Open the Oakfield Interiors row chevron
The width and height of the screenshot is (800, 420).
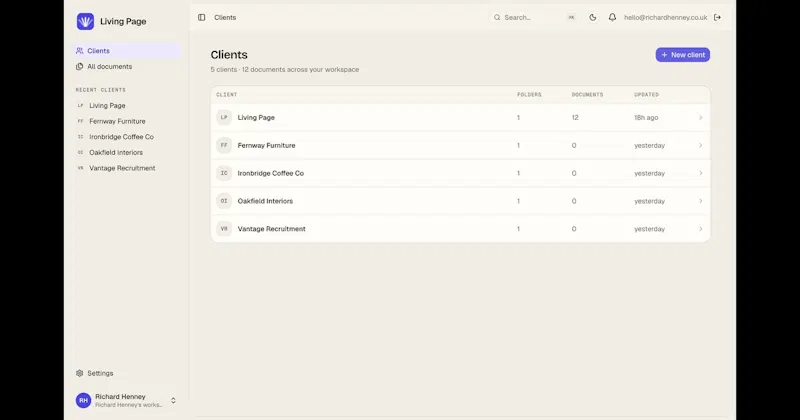point(701,201)
